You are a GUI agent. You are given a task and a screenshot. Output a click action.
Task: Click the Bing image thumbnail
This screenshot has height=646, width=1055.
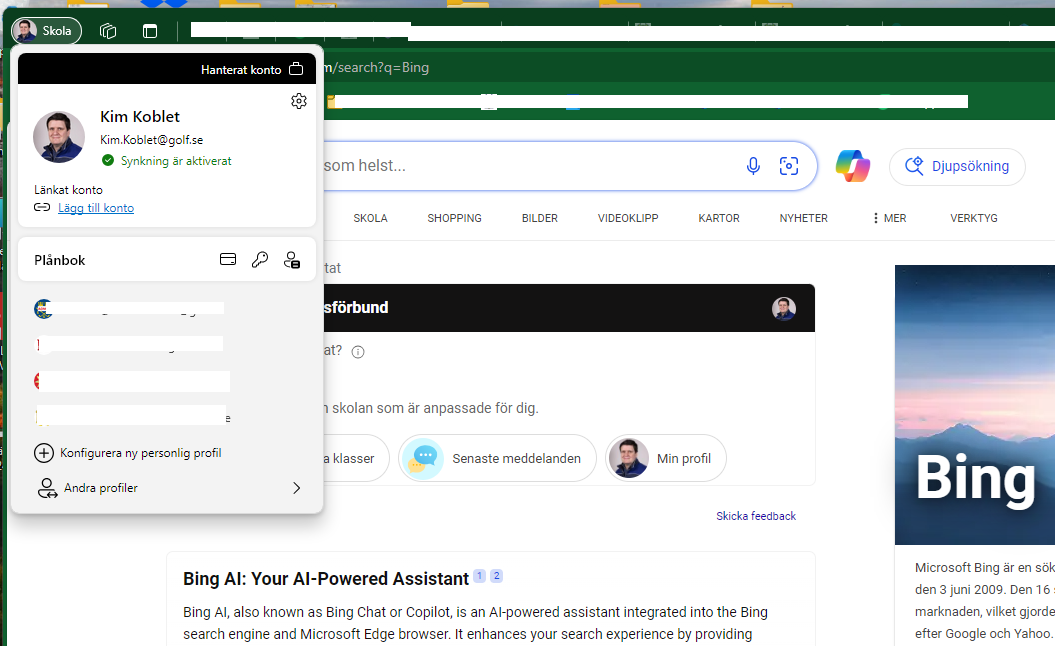pos(975,404)
